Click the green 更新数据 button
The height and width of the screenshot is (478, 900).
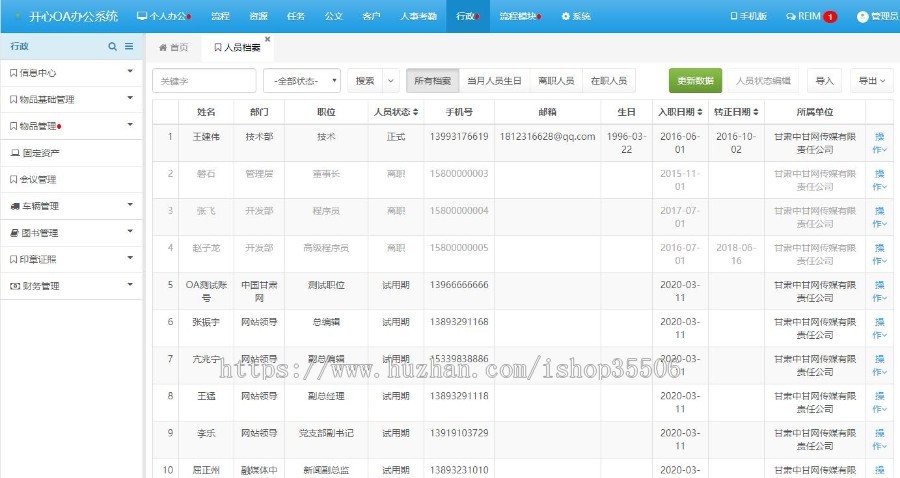point(696,81)
